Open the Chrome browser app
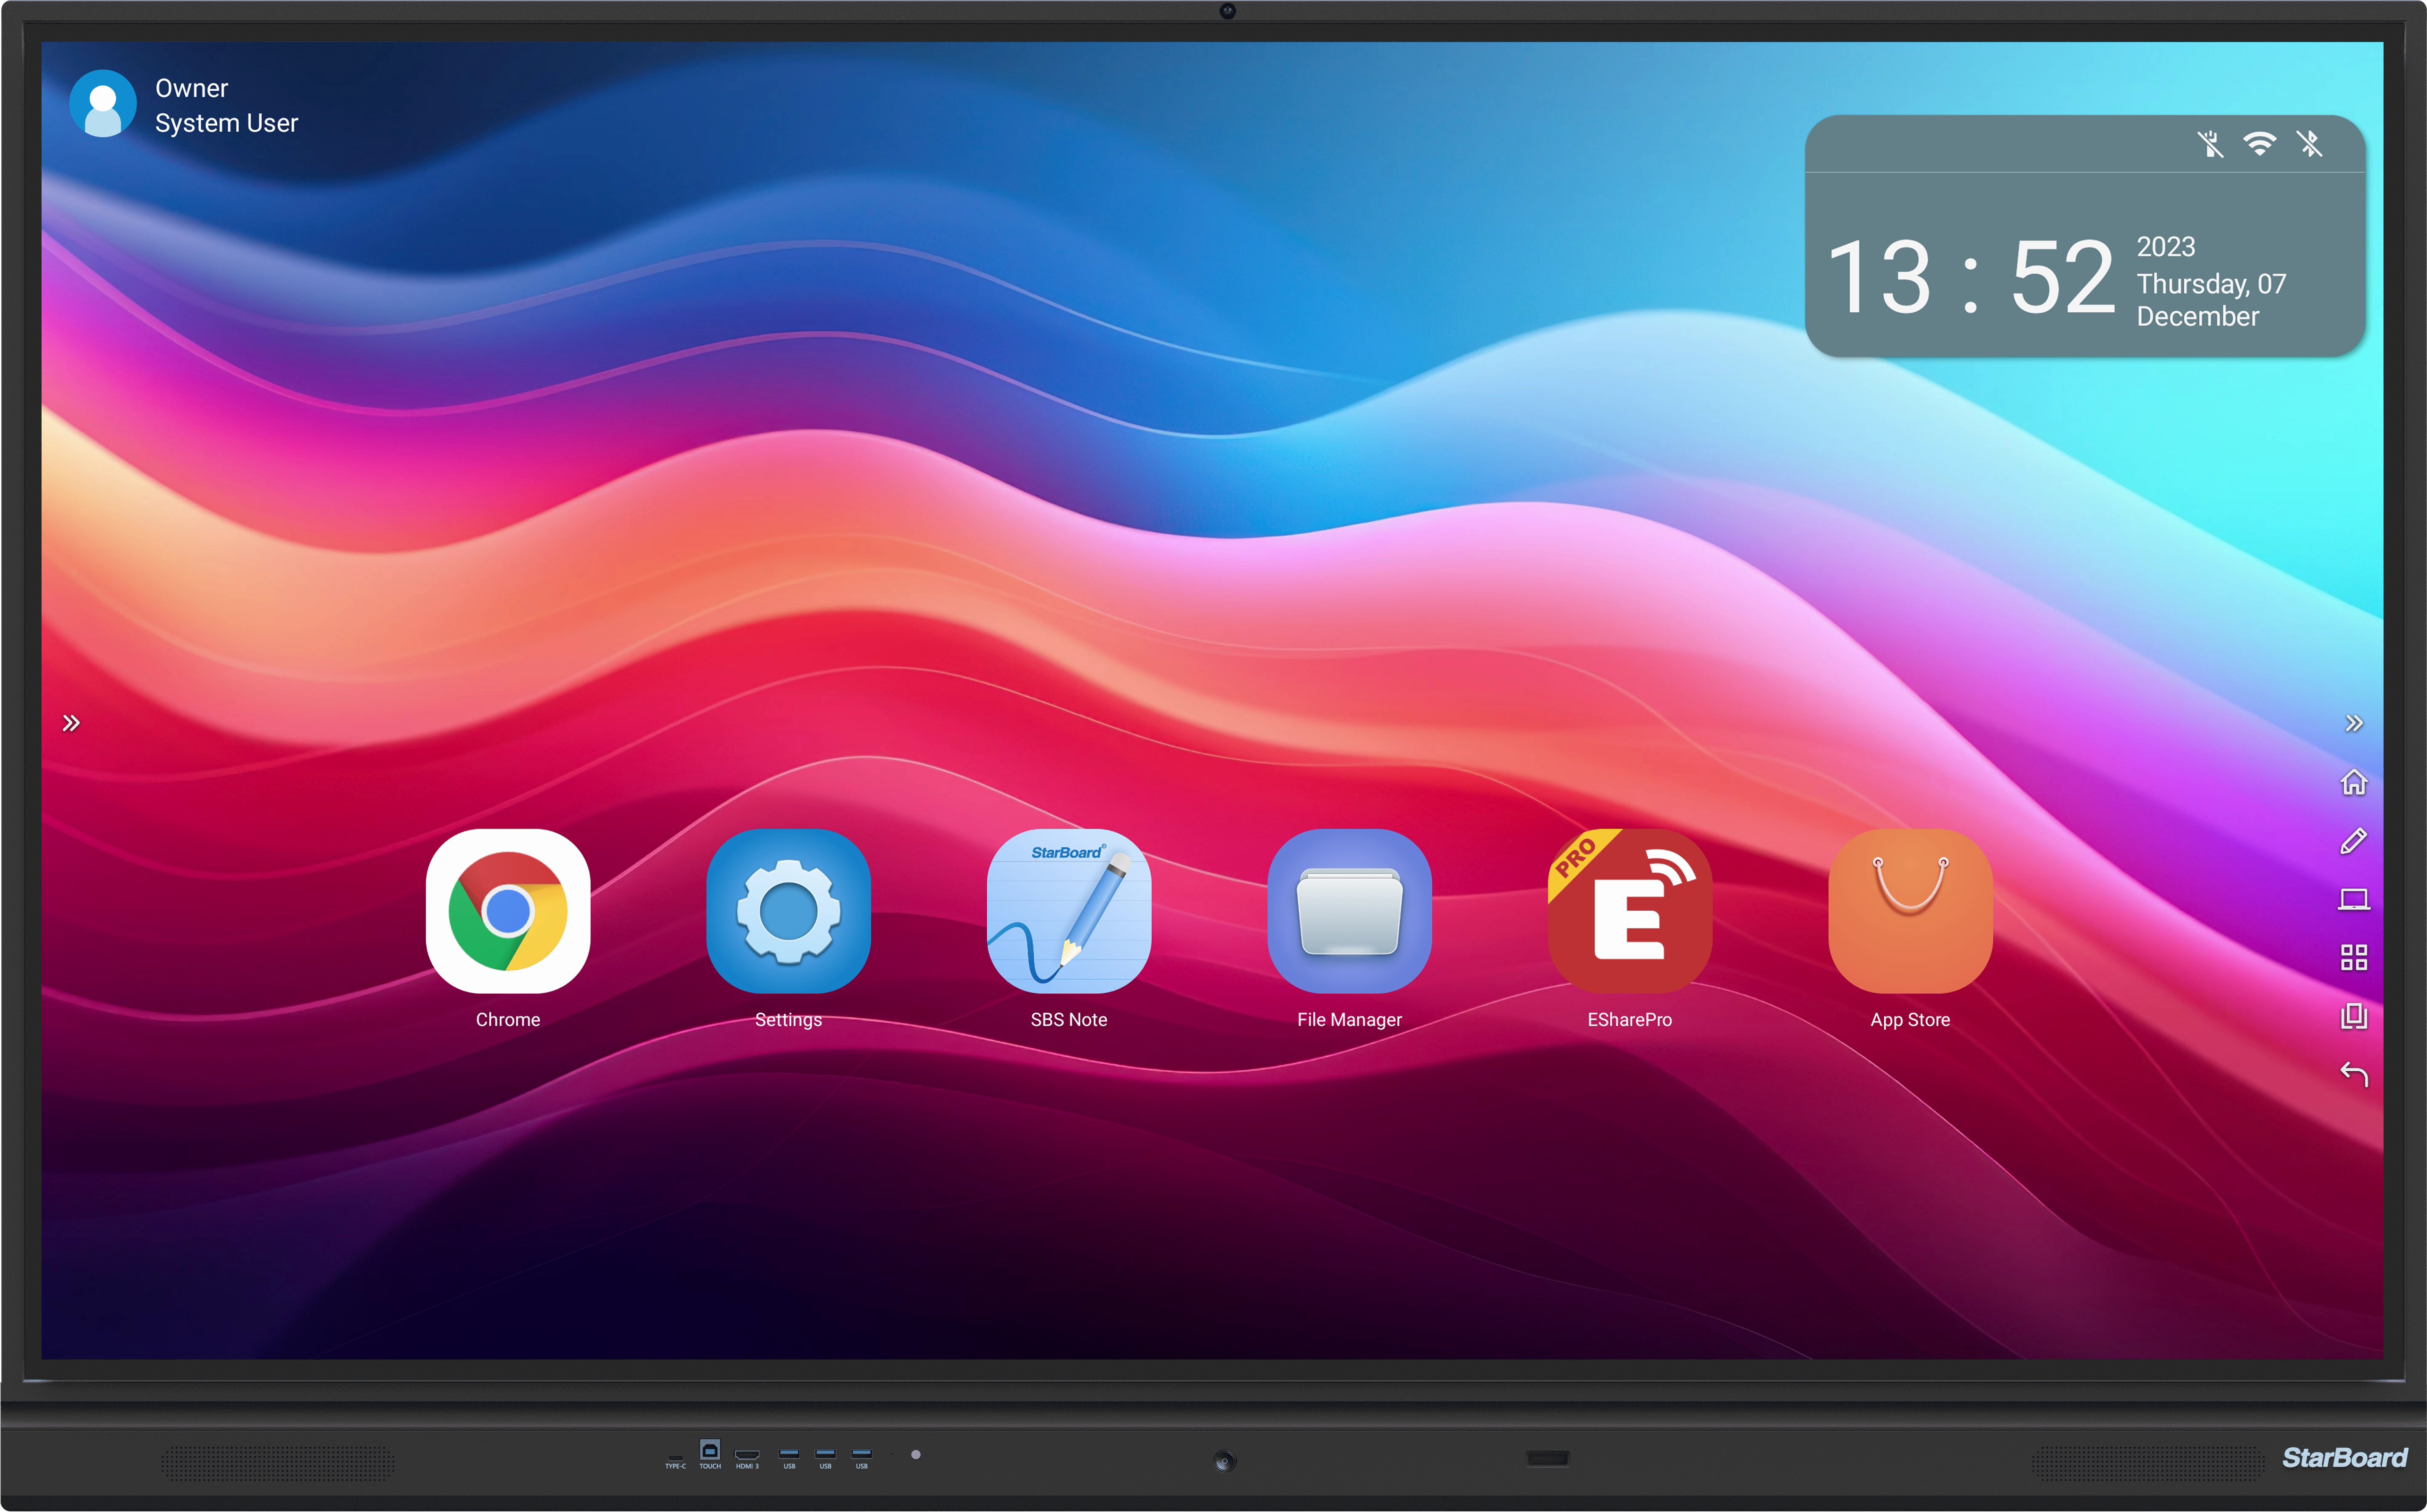Viewport: 2427px width, 1512px height. tap(507, 911)
